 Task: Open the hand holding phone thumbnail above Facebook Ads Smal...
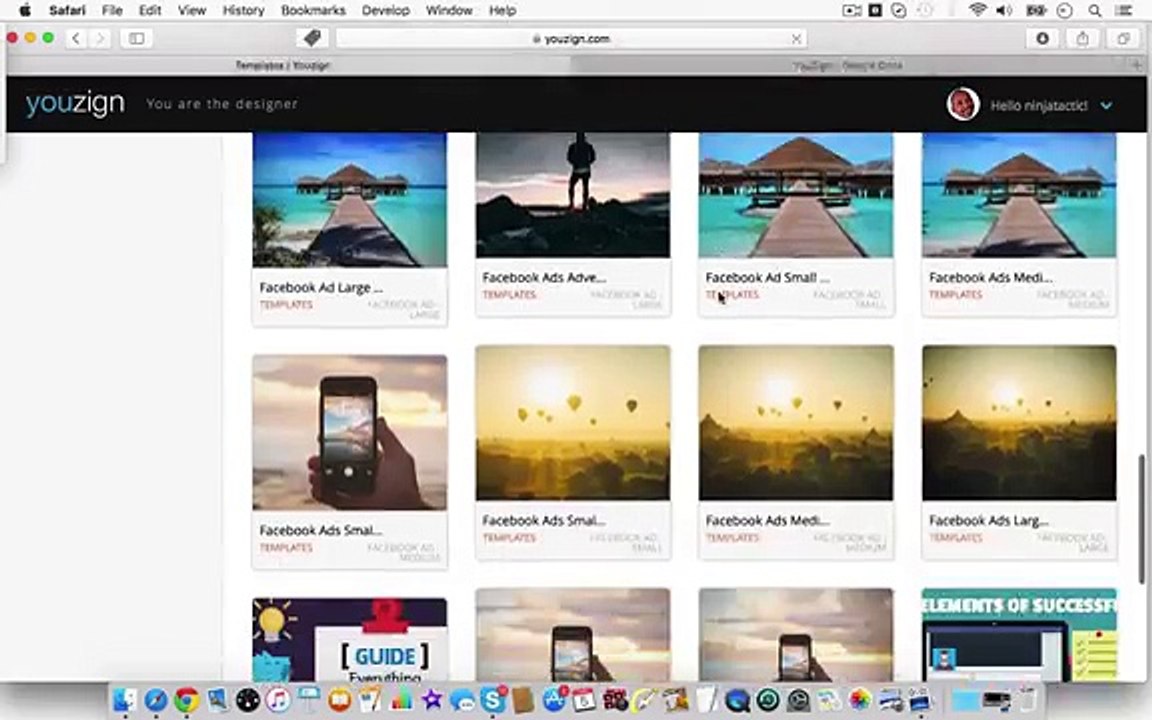350,433
